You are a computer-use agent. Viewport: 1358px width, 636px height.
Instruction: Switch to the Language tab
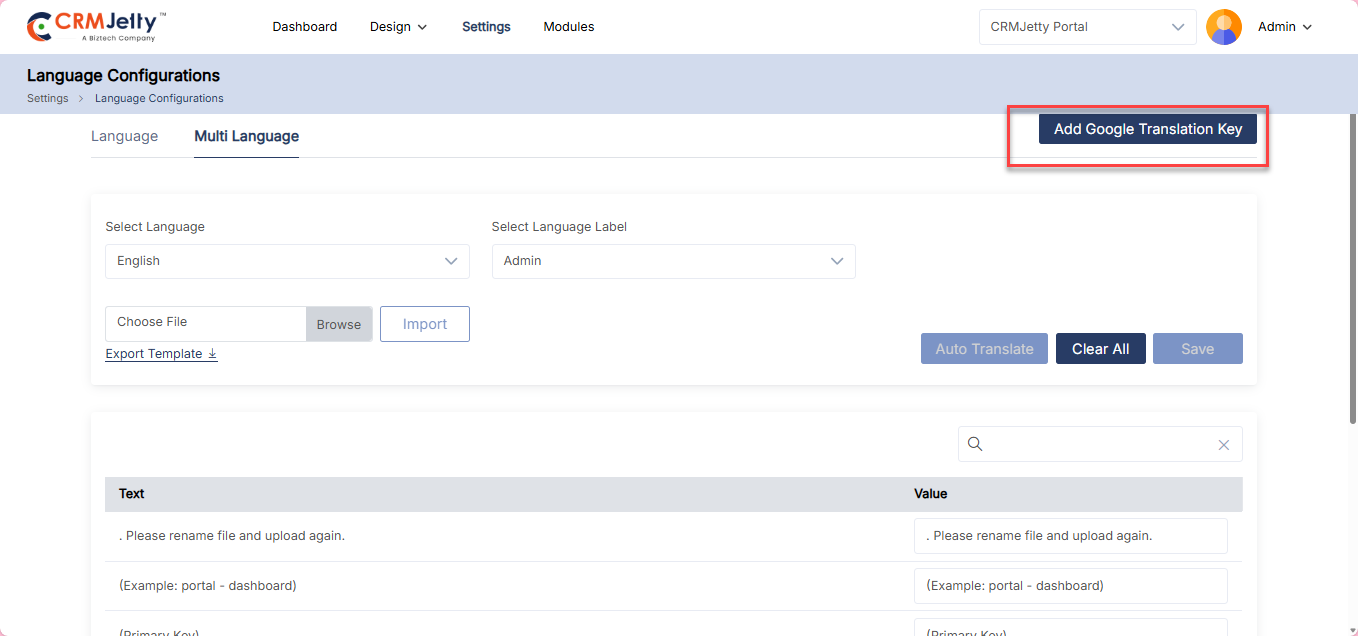124,136
